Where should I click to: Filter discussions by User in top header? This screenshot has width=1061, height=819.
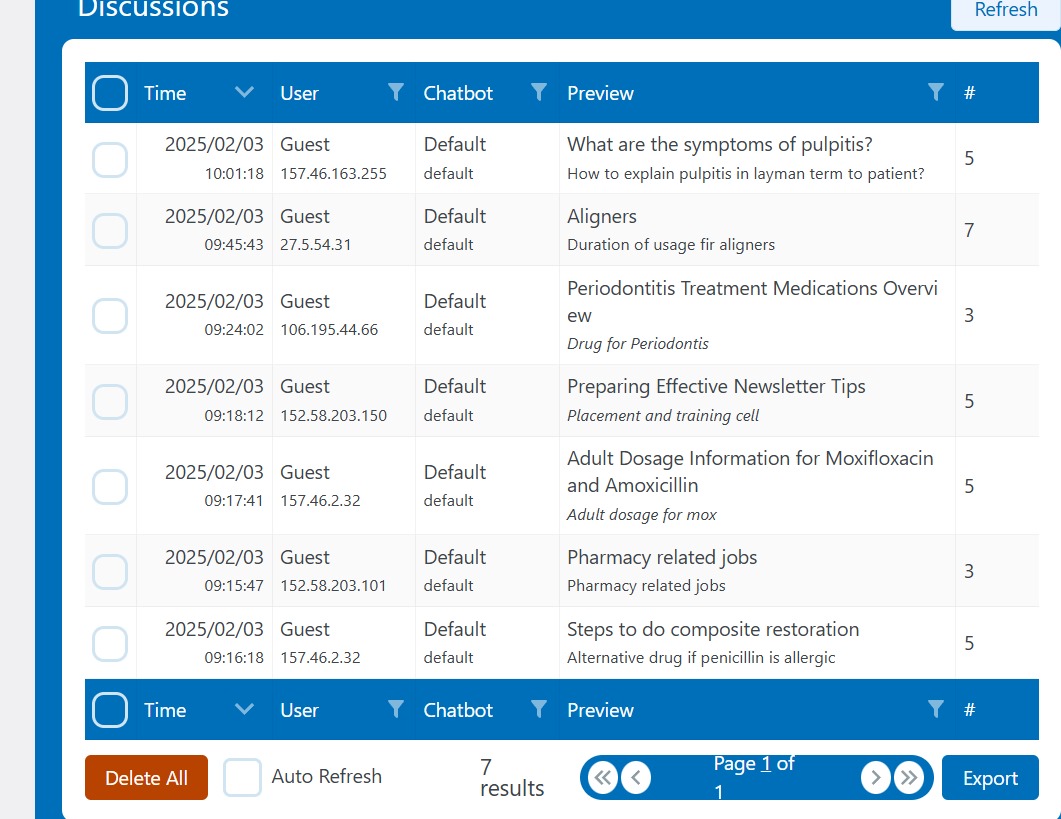coord(396,93)
